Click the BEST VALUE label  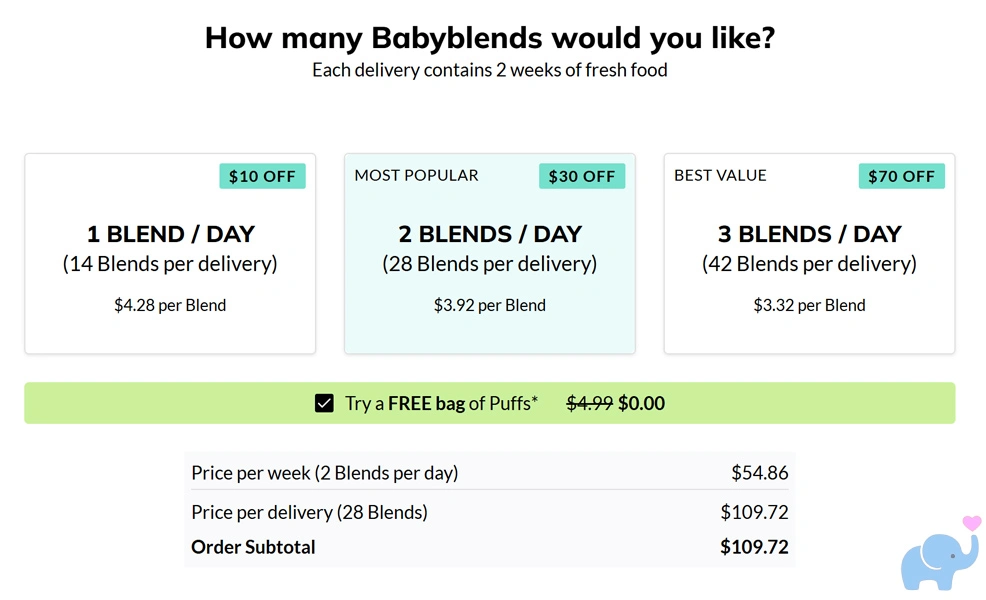click(x=720, y=175)
